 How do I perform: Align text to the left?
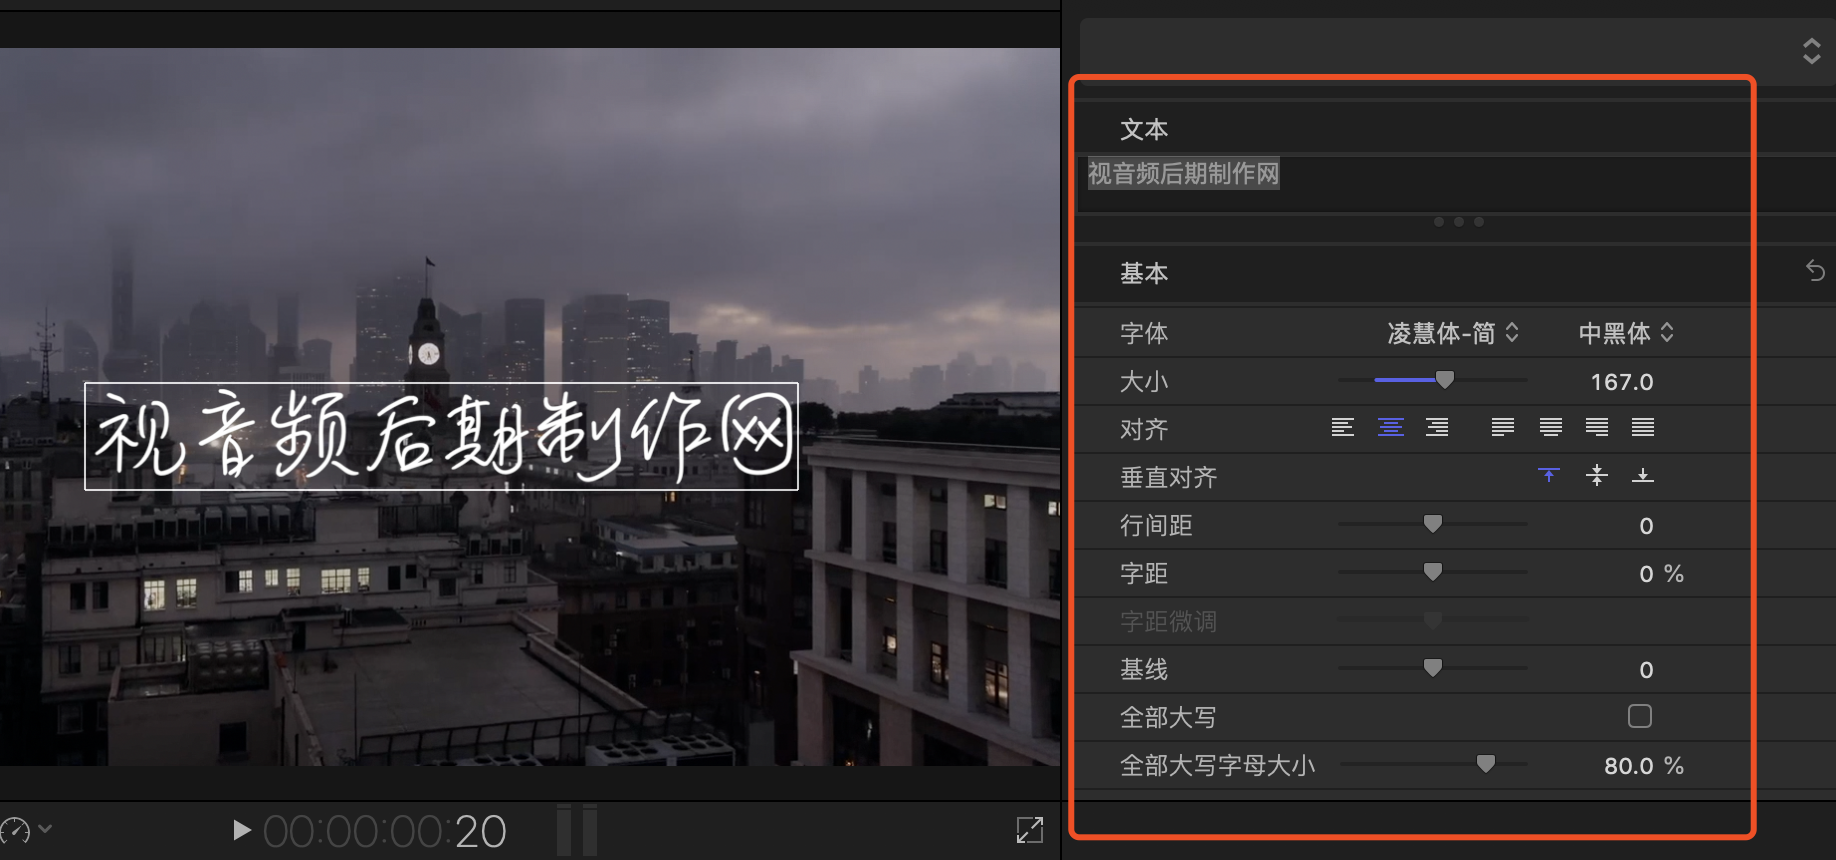click(x=1343, y=428)
